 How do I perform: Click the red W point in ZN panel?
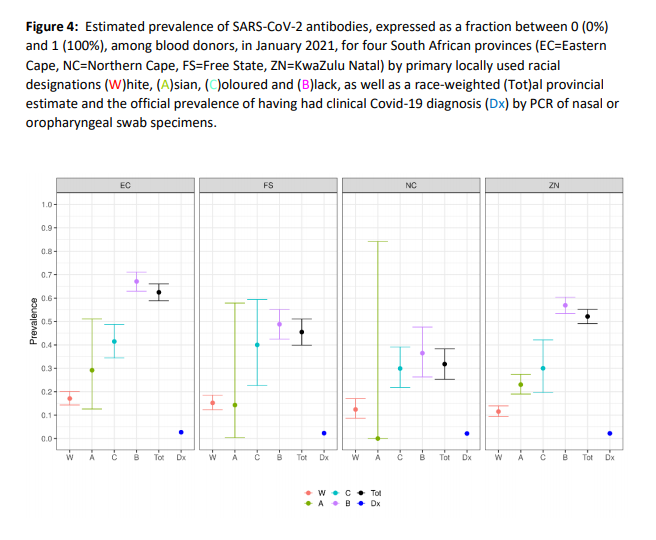498,411
